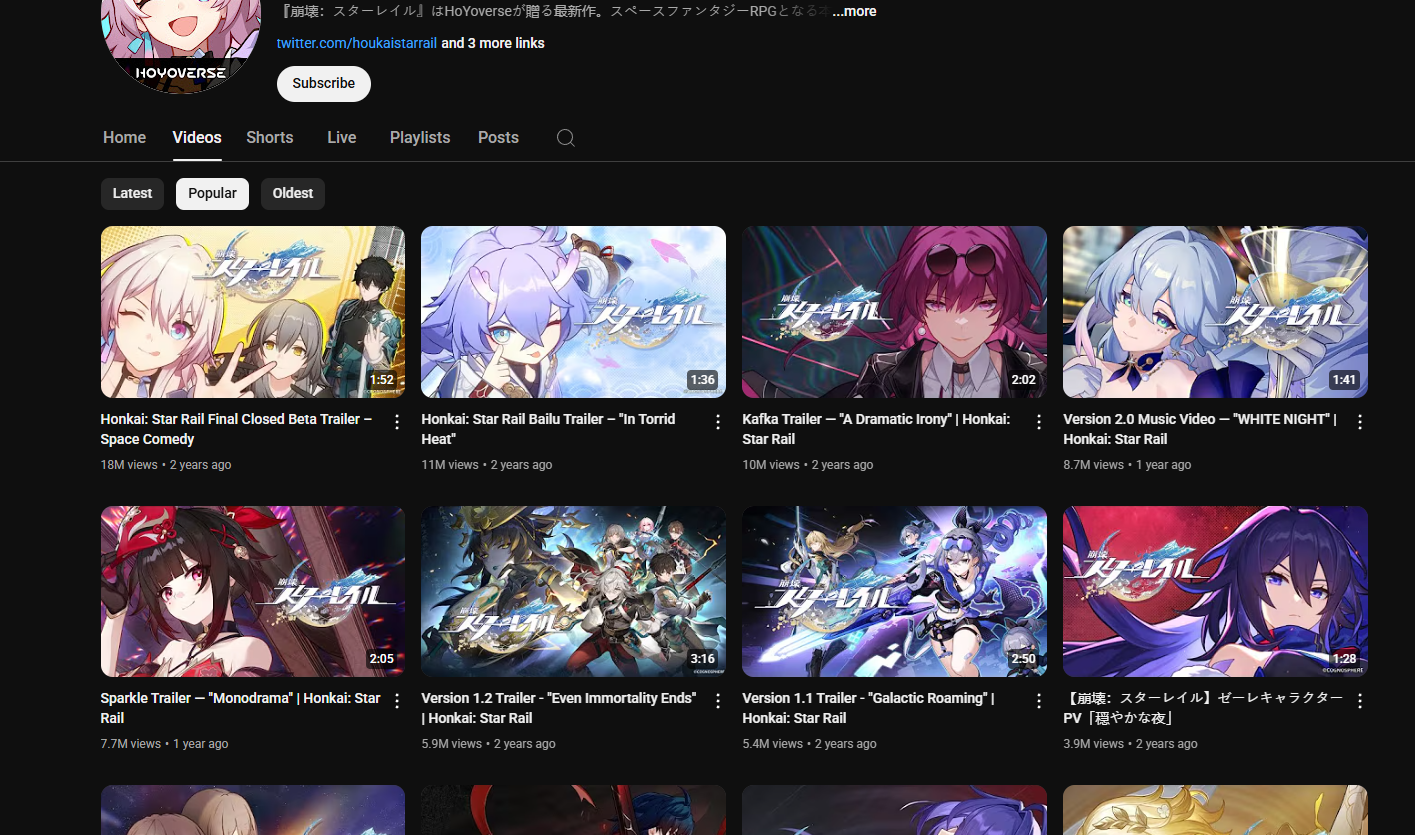The width and height of the screenshot is (1415, 835).
Task: Open 'Even Immortality Ends' trailer title
Action: tap(559, 708)
